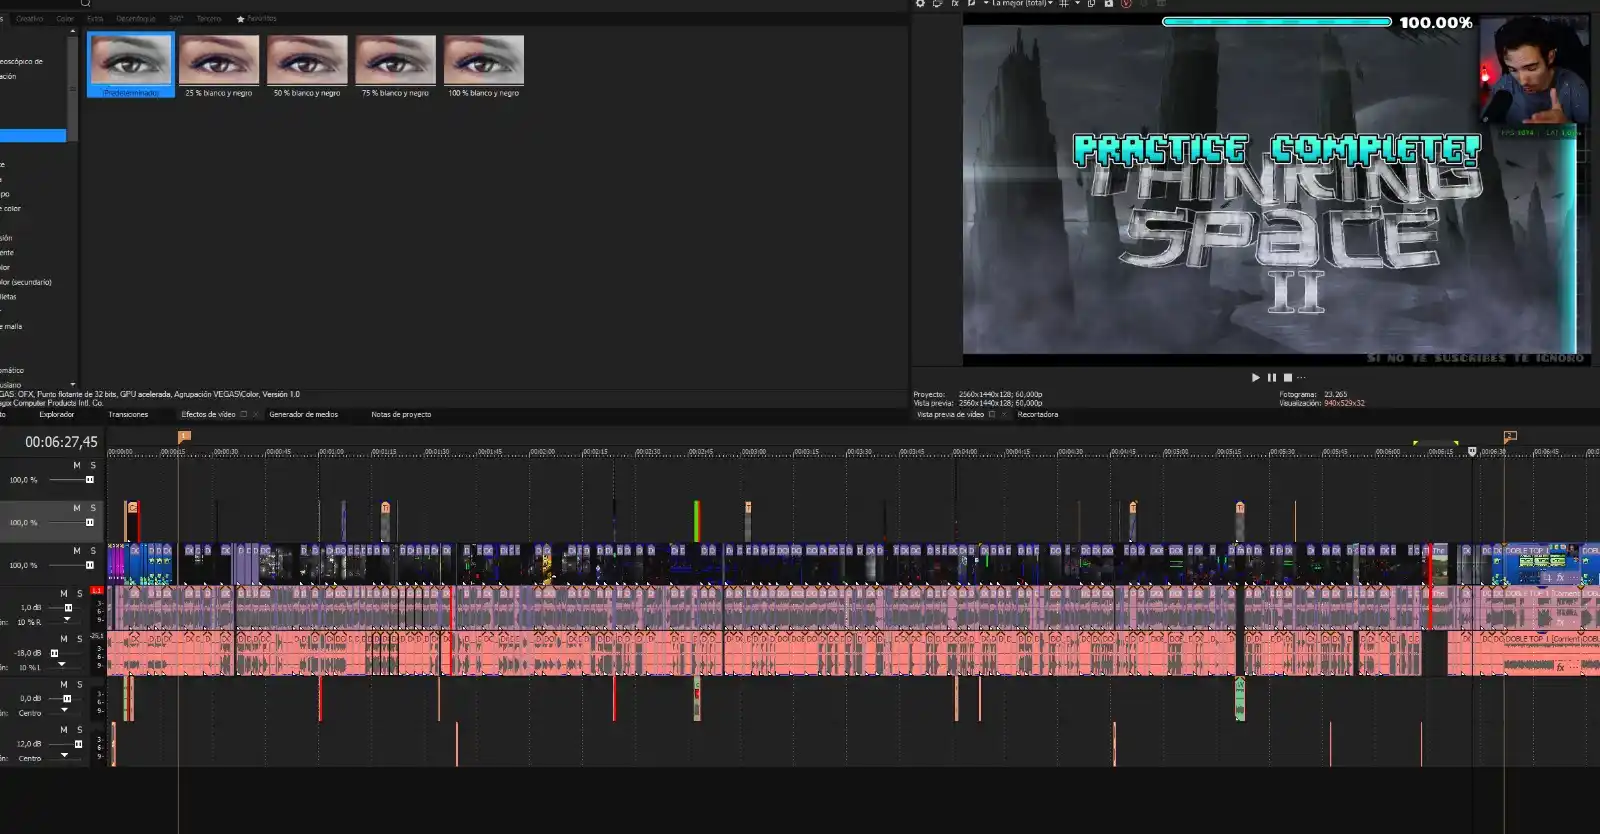This screenshot has width=1600, height=834.
Task: Select the '25 % blanco y negro' preset
Action: (x=219, y=66)
